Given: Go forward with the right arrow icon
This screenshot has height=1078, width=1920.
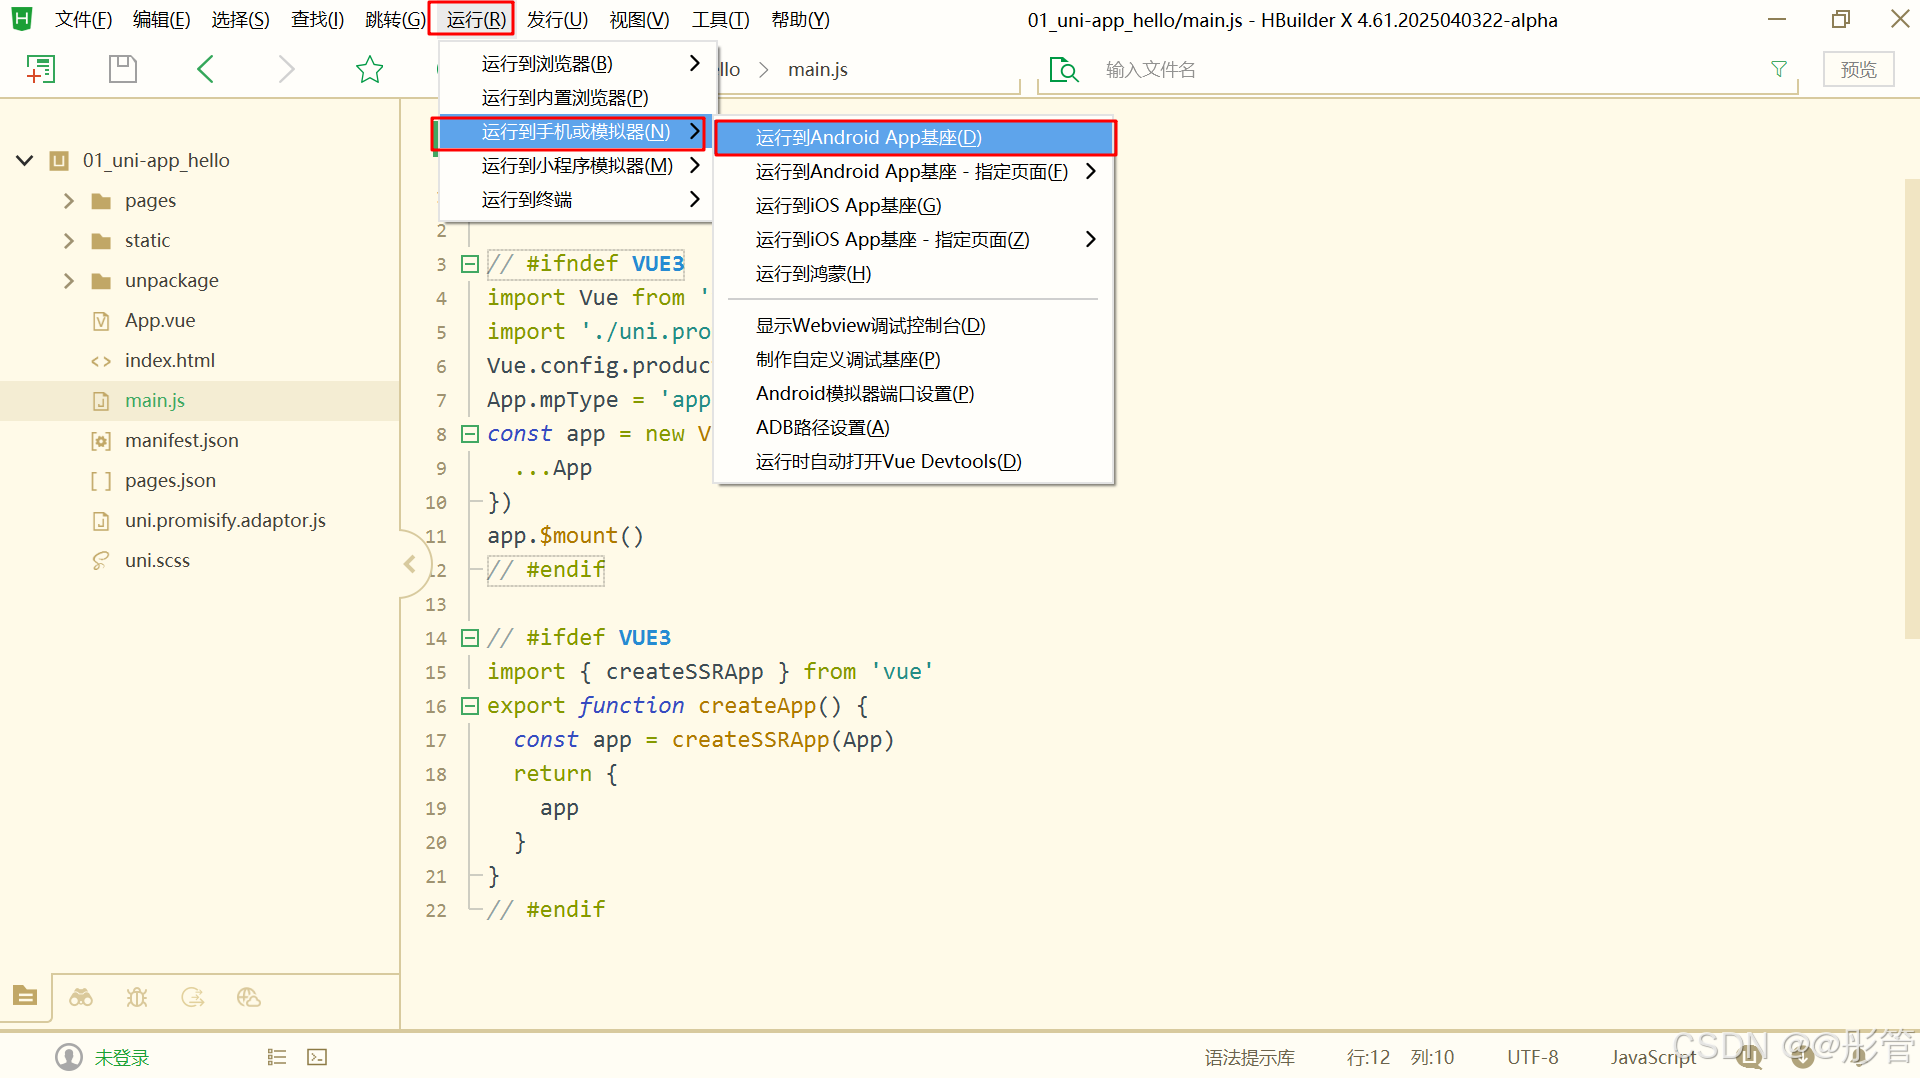Looking at the screenshot, I should (287, 69).
